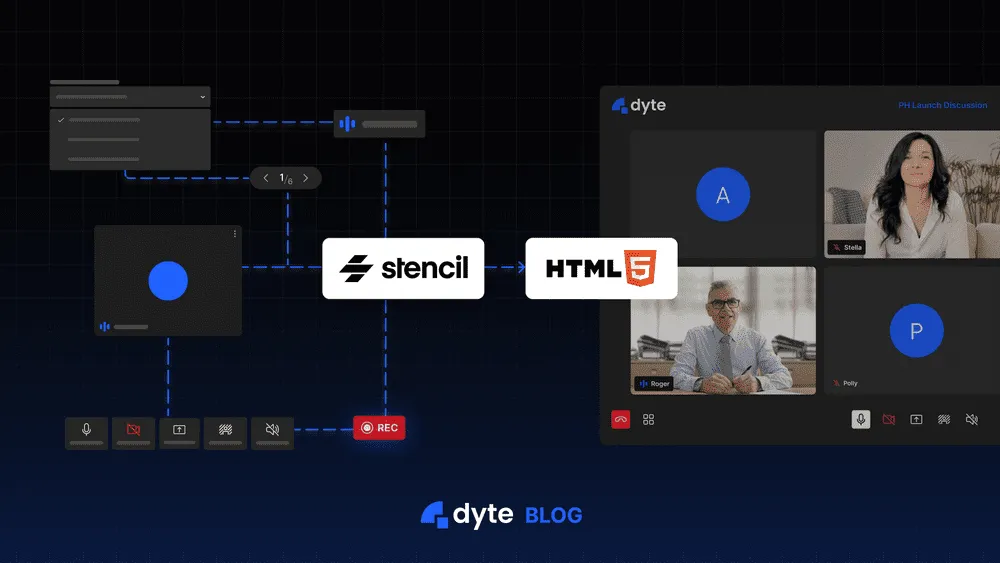This screenshot has height=563, width=1000.
Task: Open three-dot menu on participant tile
Action: [x=235, y=234]
